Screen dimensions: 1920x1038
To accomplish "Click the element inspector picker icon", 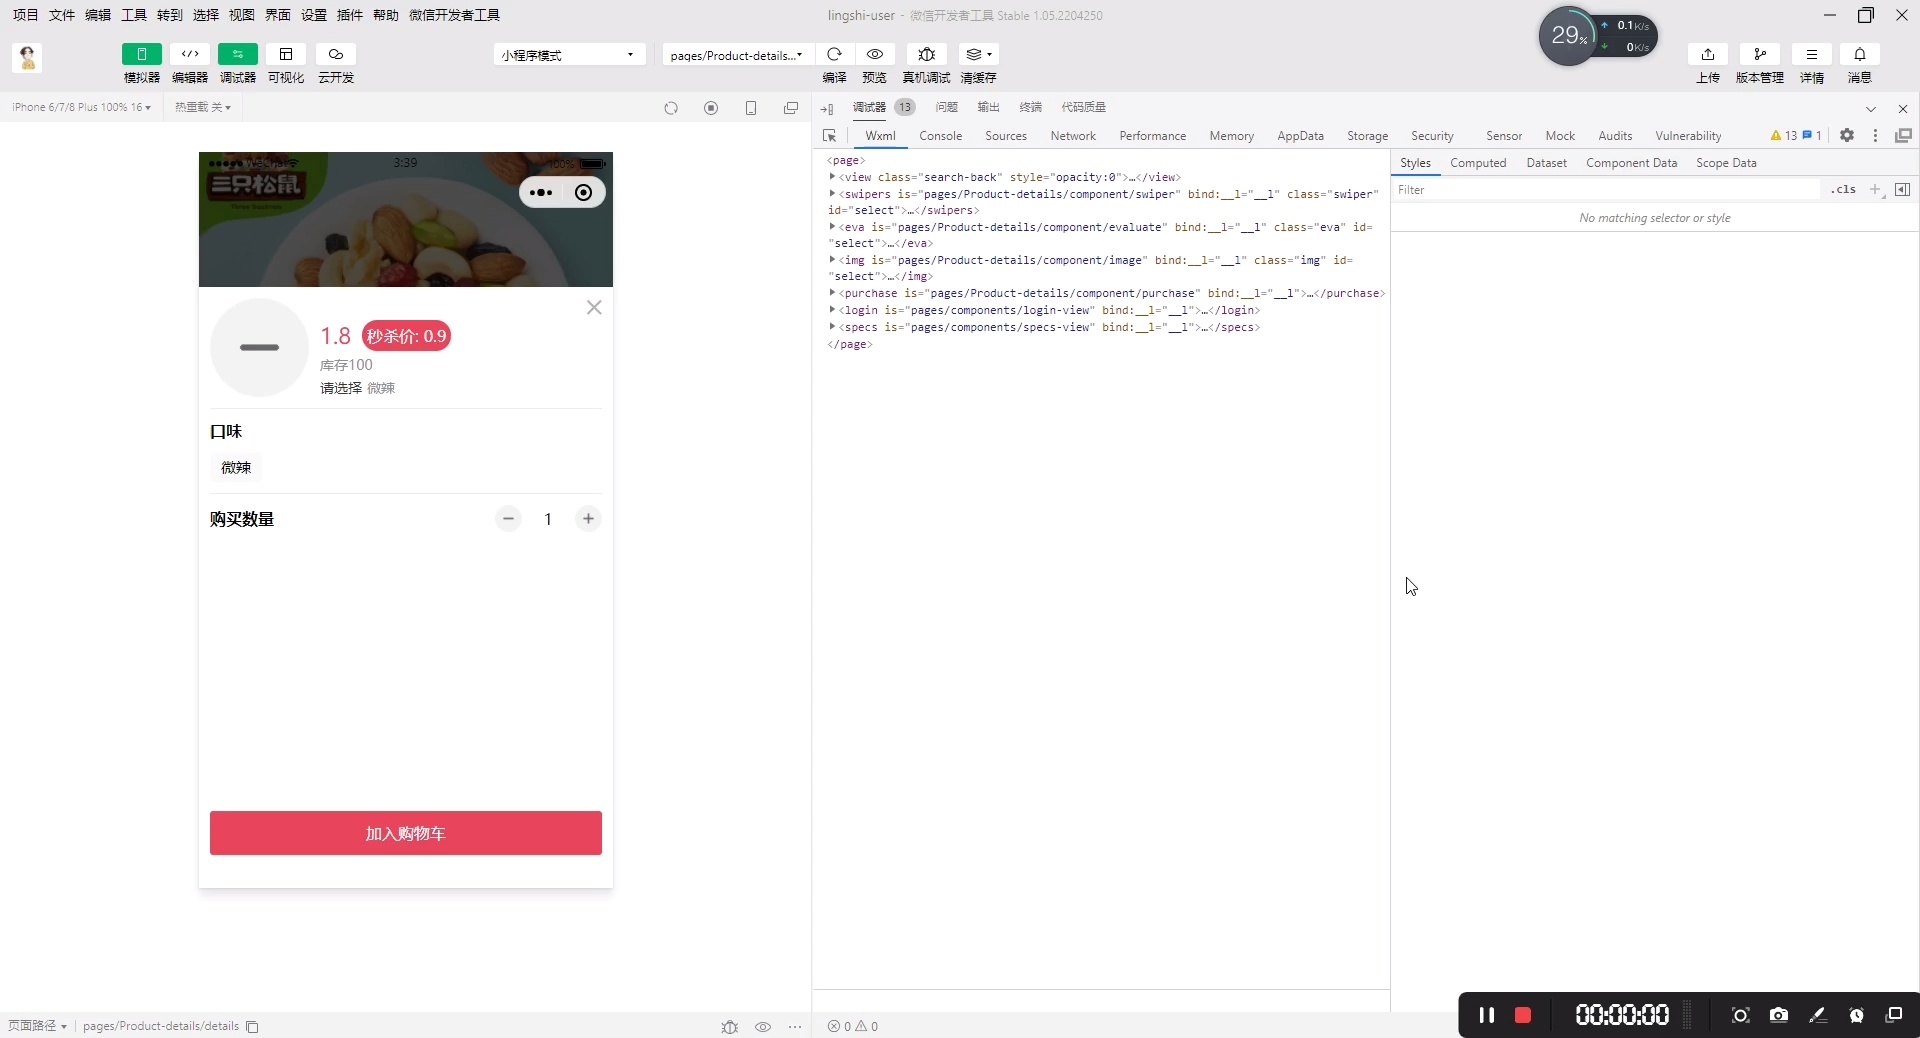I will click(829, 136).
